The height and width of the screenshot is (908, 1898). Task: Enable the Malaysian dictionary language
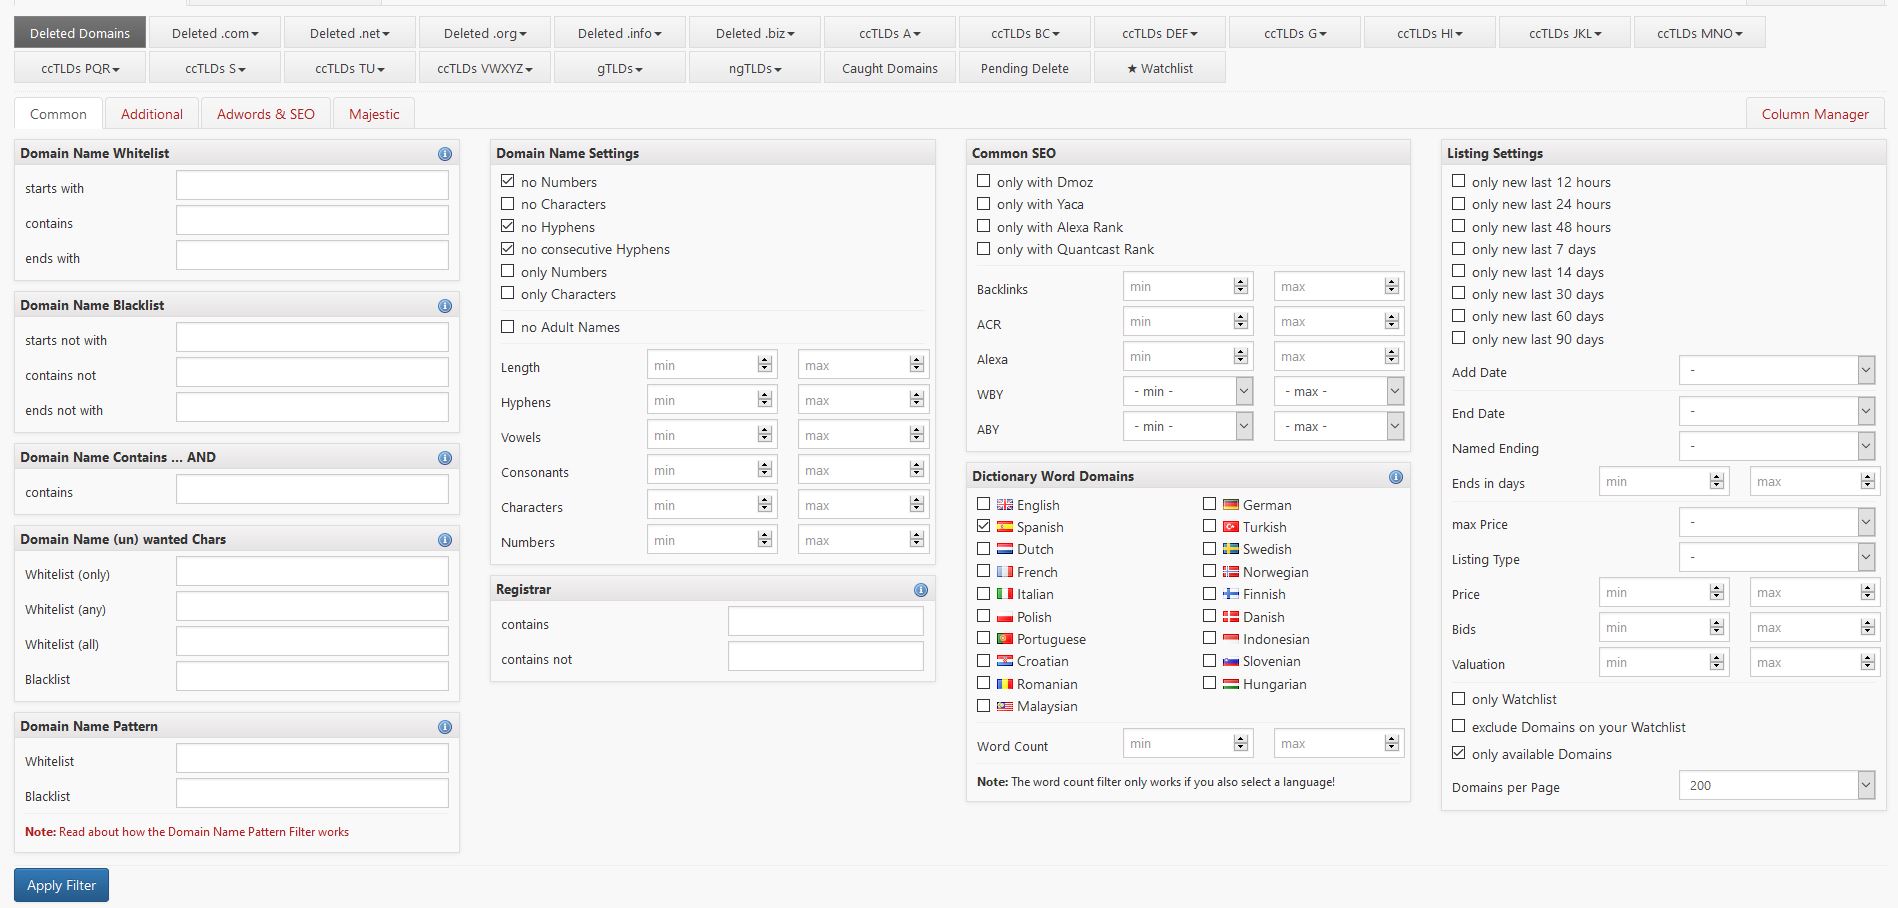[984, 705]
